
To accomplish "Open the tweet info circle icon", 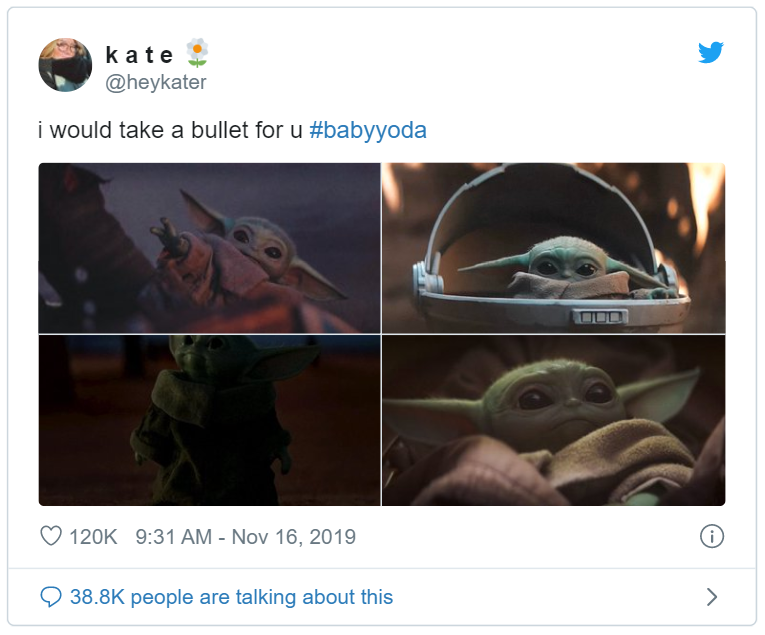I will tap(711, 536).
